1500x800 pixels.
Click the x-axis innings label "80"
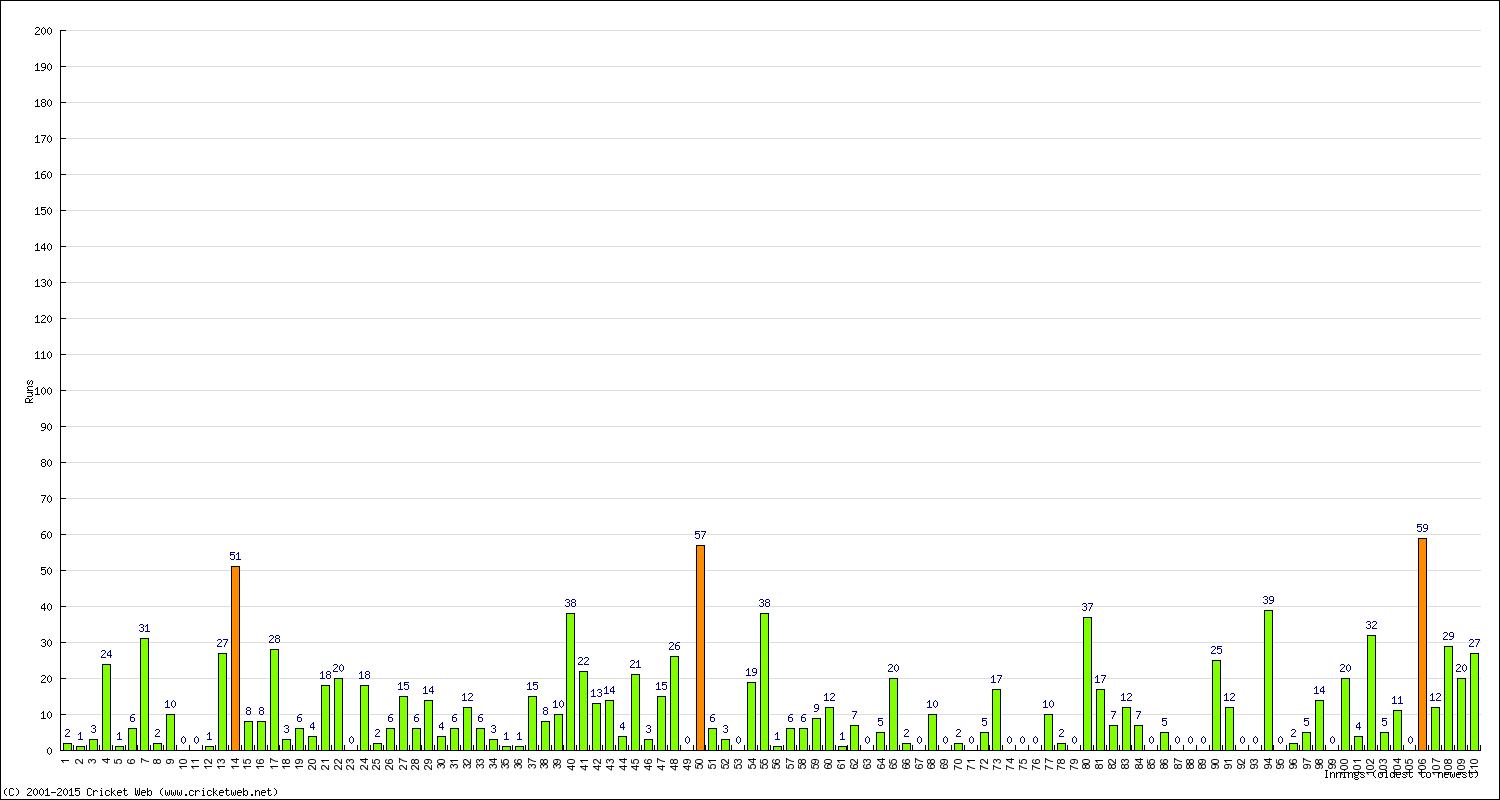(x=1087, y=762)
